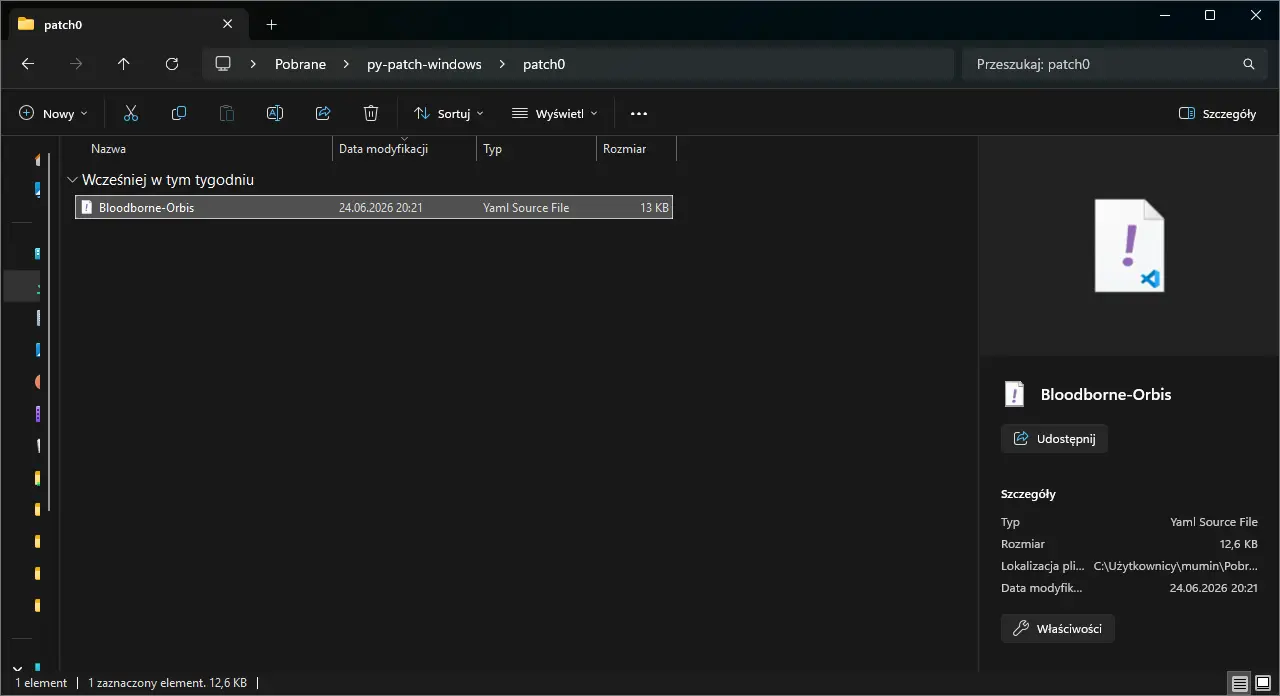Go to py-patch-windows in address bar

(x=424, y=64)
